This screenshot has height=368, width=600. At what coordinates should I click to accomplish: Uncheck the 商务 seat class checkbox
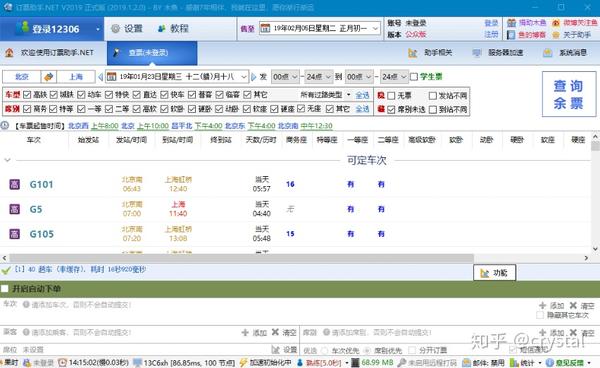pyautogui.click(x=27, y=109)
